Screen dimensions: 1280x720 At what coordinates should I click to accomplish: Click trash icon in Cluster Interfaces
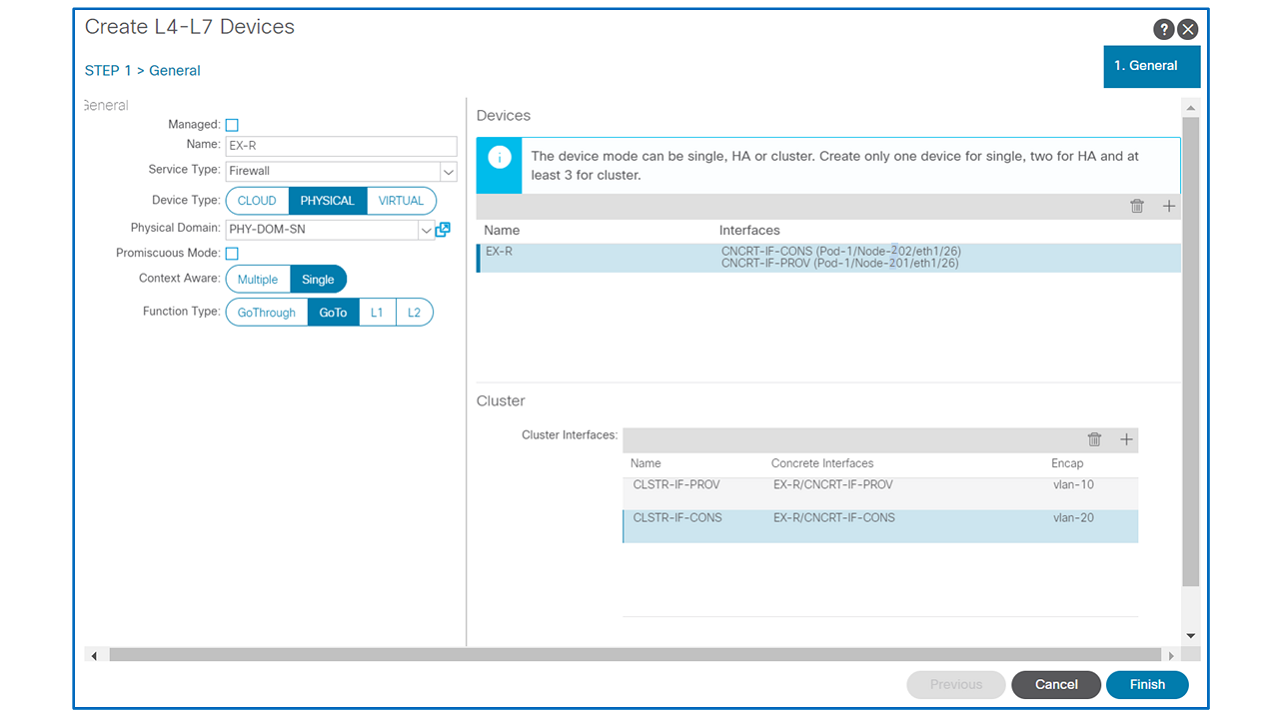1095,440
